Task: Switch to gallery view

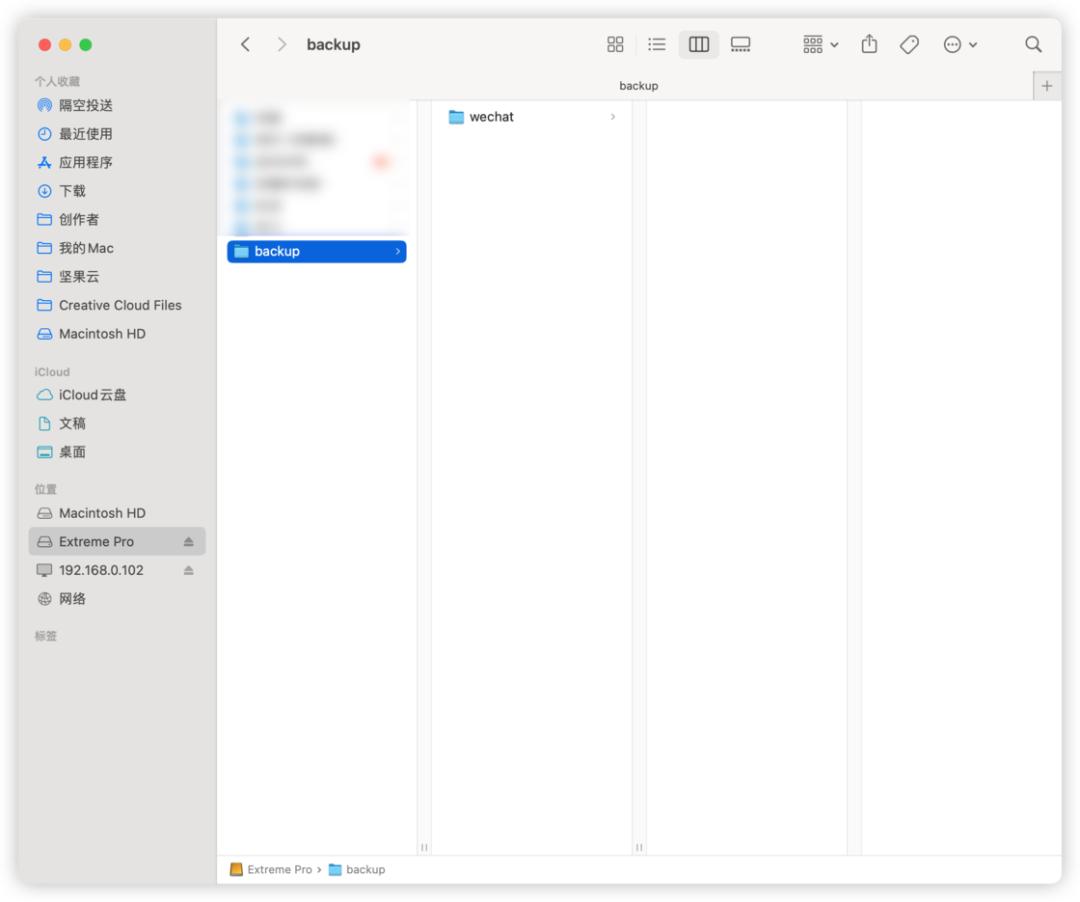Action: (x=740, y=45)
